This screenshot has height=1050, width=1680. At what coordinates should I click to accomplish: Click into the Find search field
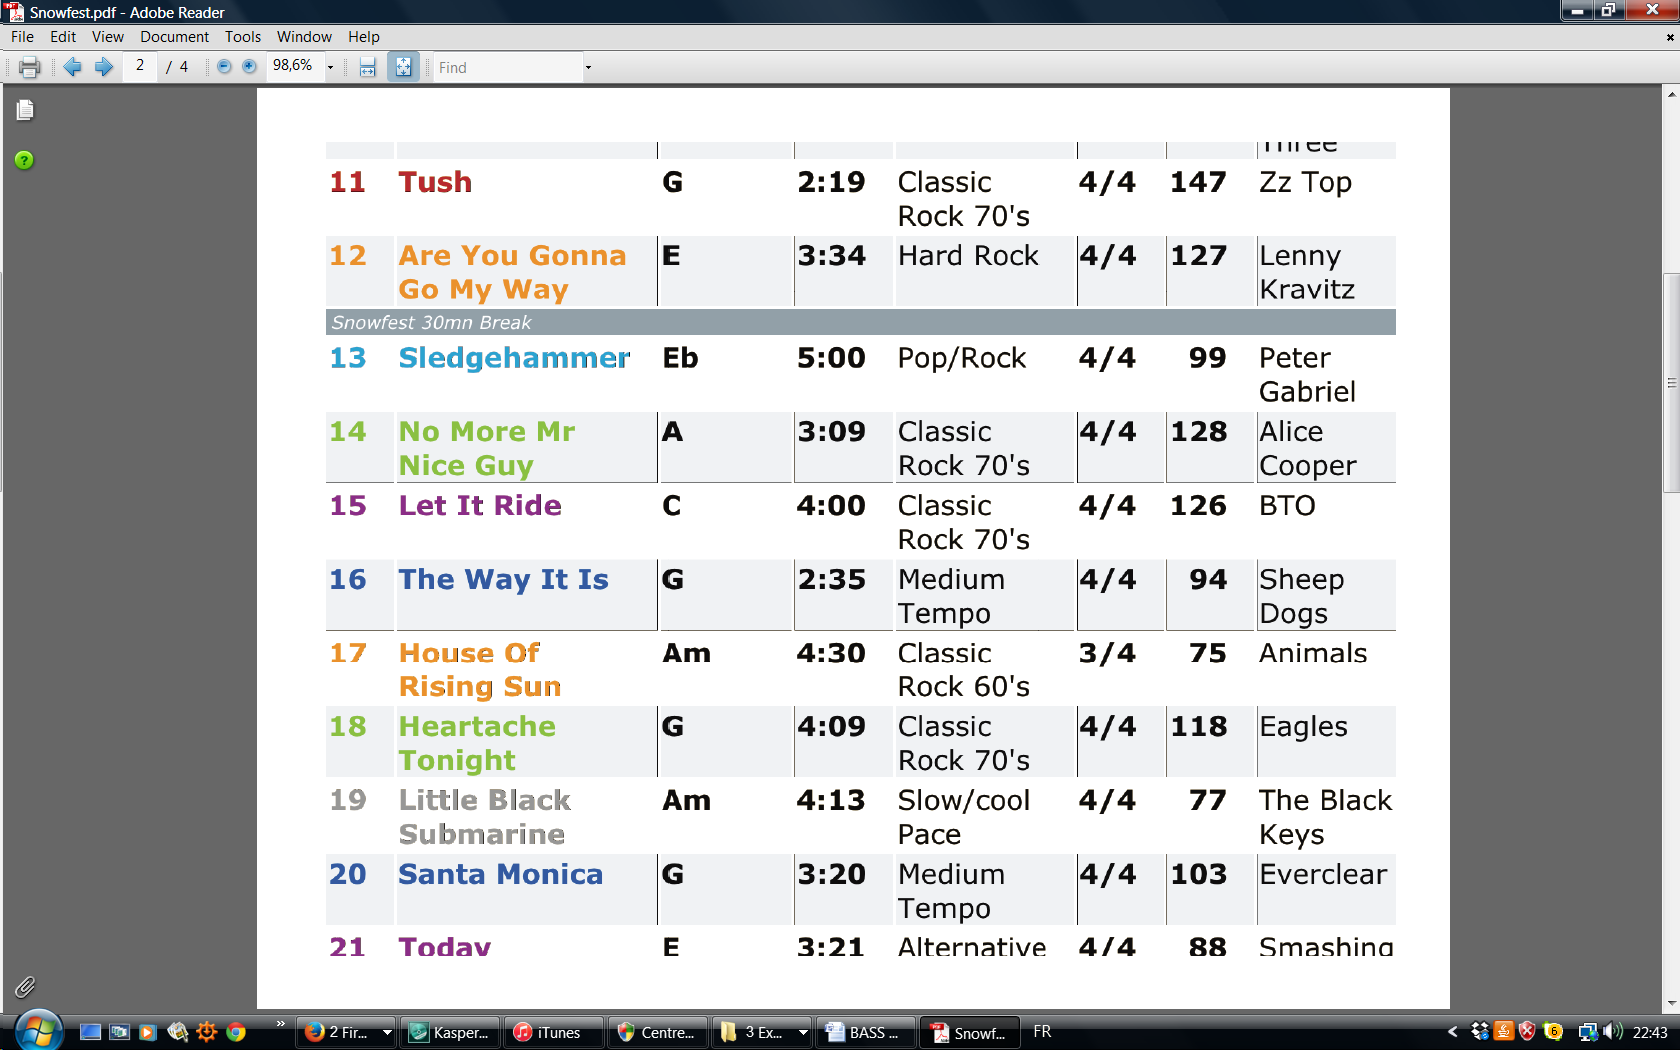coord(507,67)
